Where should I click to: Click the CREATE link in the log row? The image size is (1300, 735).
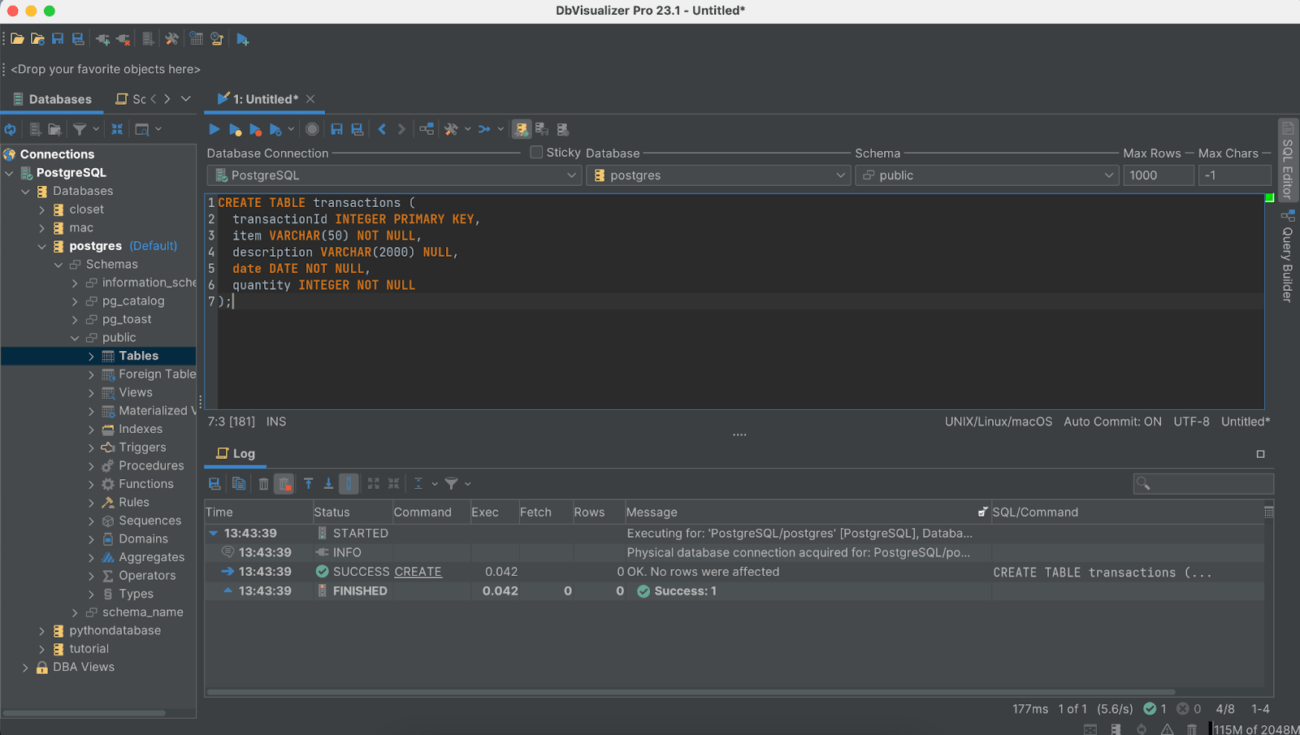[418, 571]
